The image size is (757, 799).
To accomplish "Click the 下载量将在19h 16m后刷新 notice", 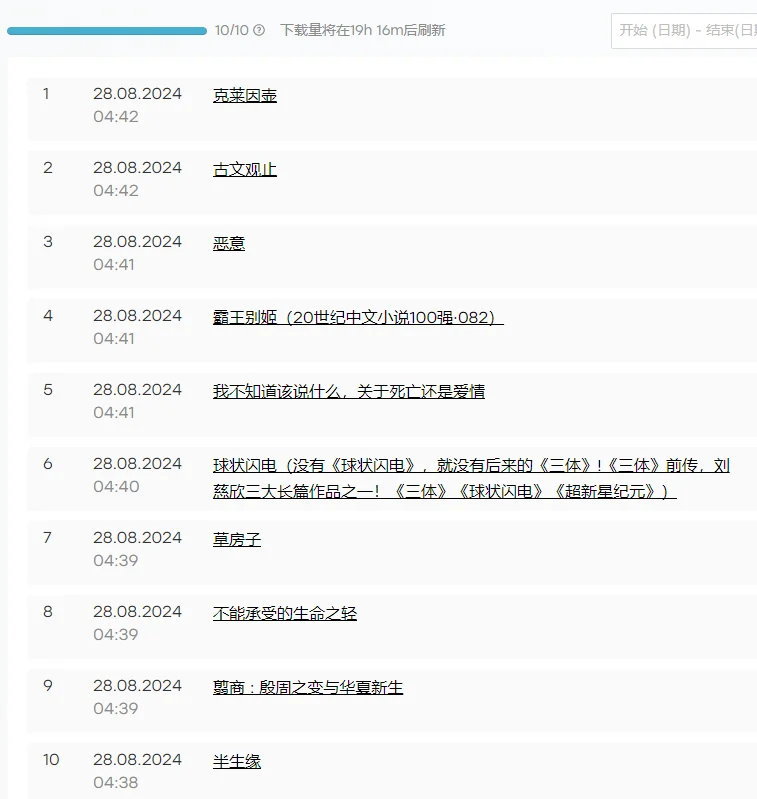I will pos(363,31).
